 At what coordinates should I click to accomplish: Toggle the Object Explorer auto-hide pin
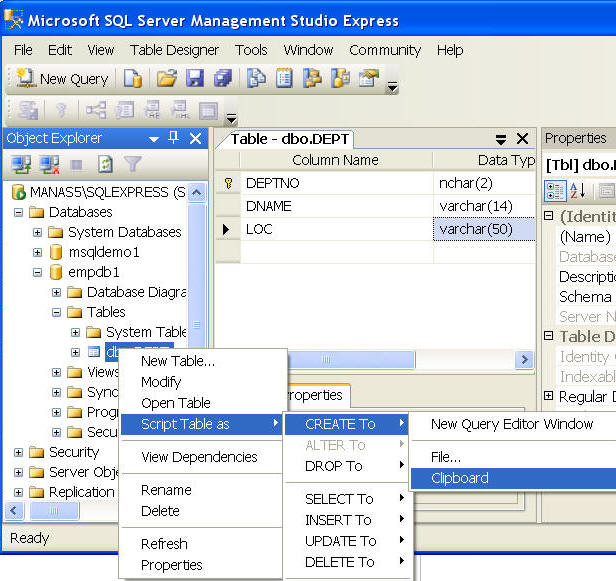[173, 138]
